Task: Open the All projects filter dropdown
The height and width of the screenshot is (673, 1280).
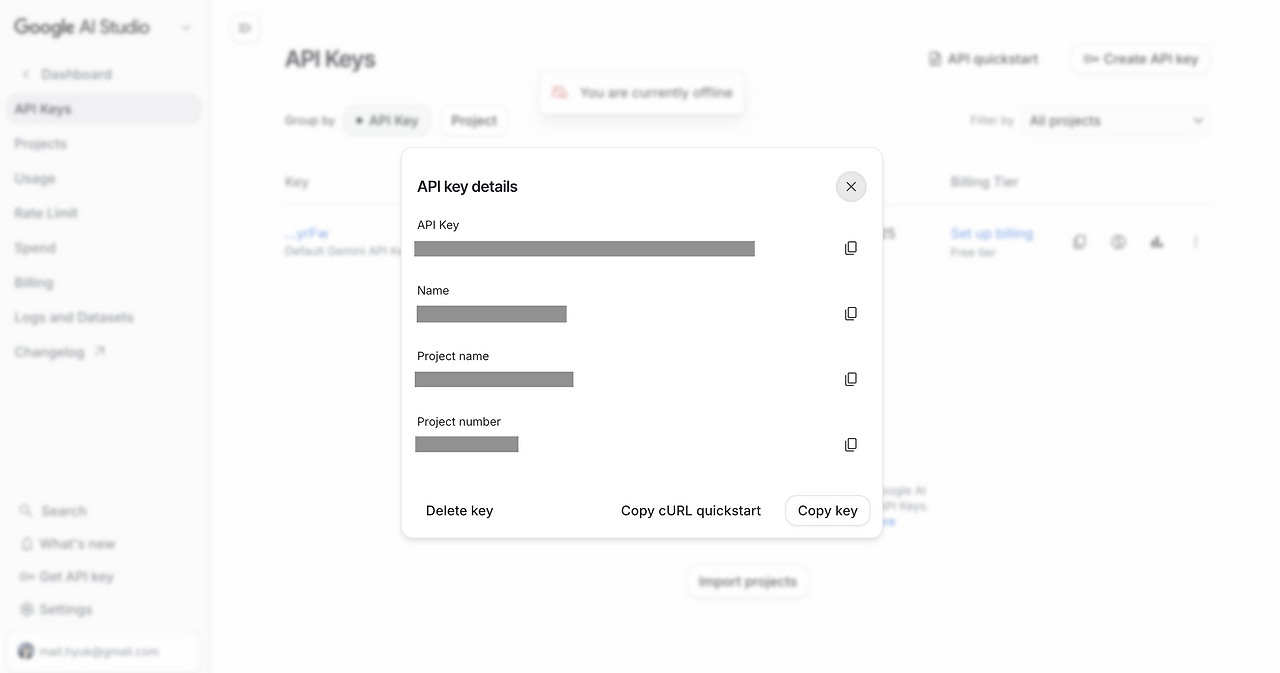Action: (1115, 121)
